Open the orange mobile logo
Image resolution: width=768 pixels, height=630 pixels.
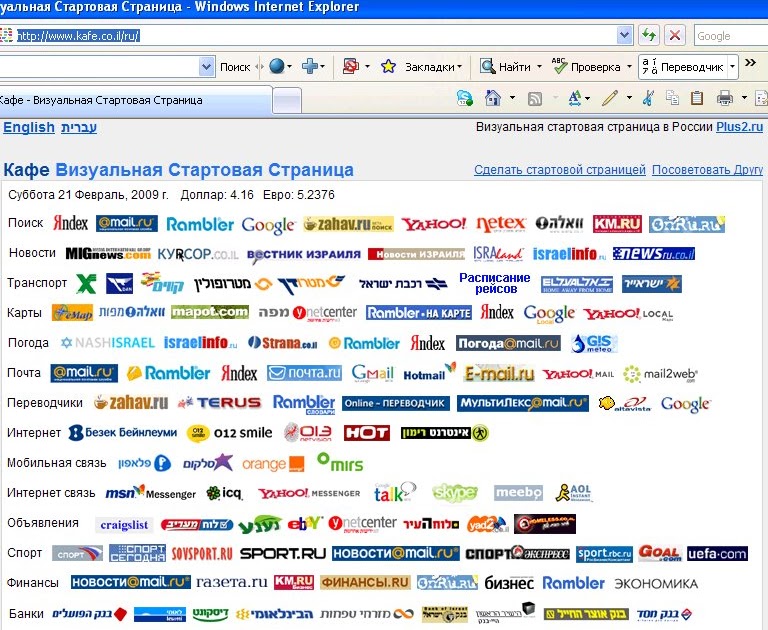pyautogui.click(x=273, y=463)
